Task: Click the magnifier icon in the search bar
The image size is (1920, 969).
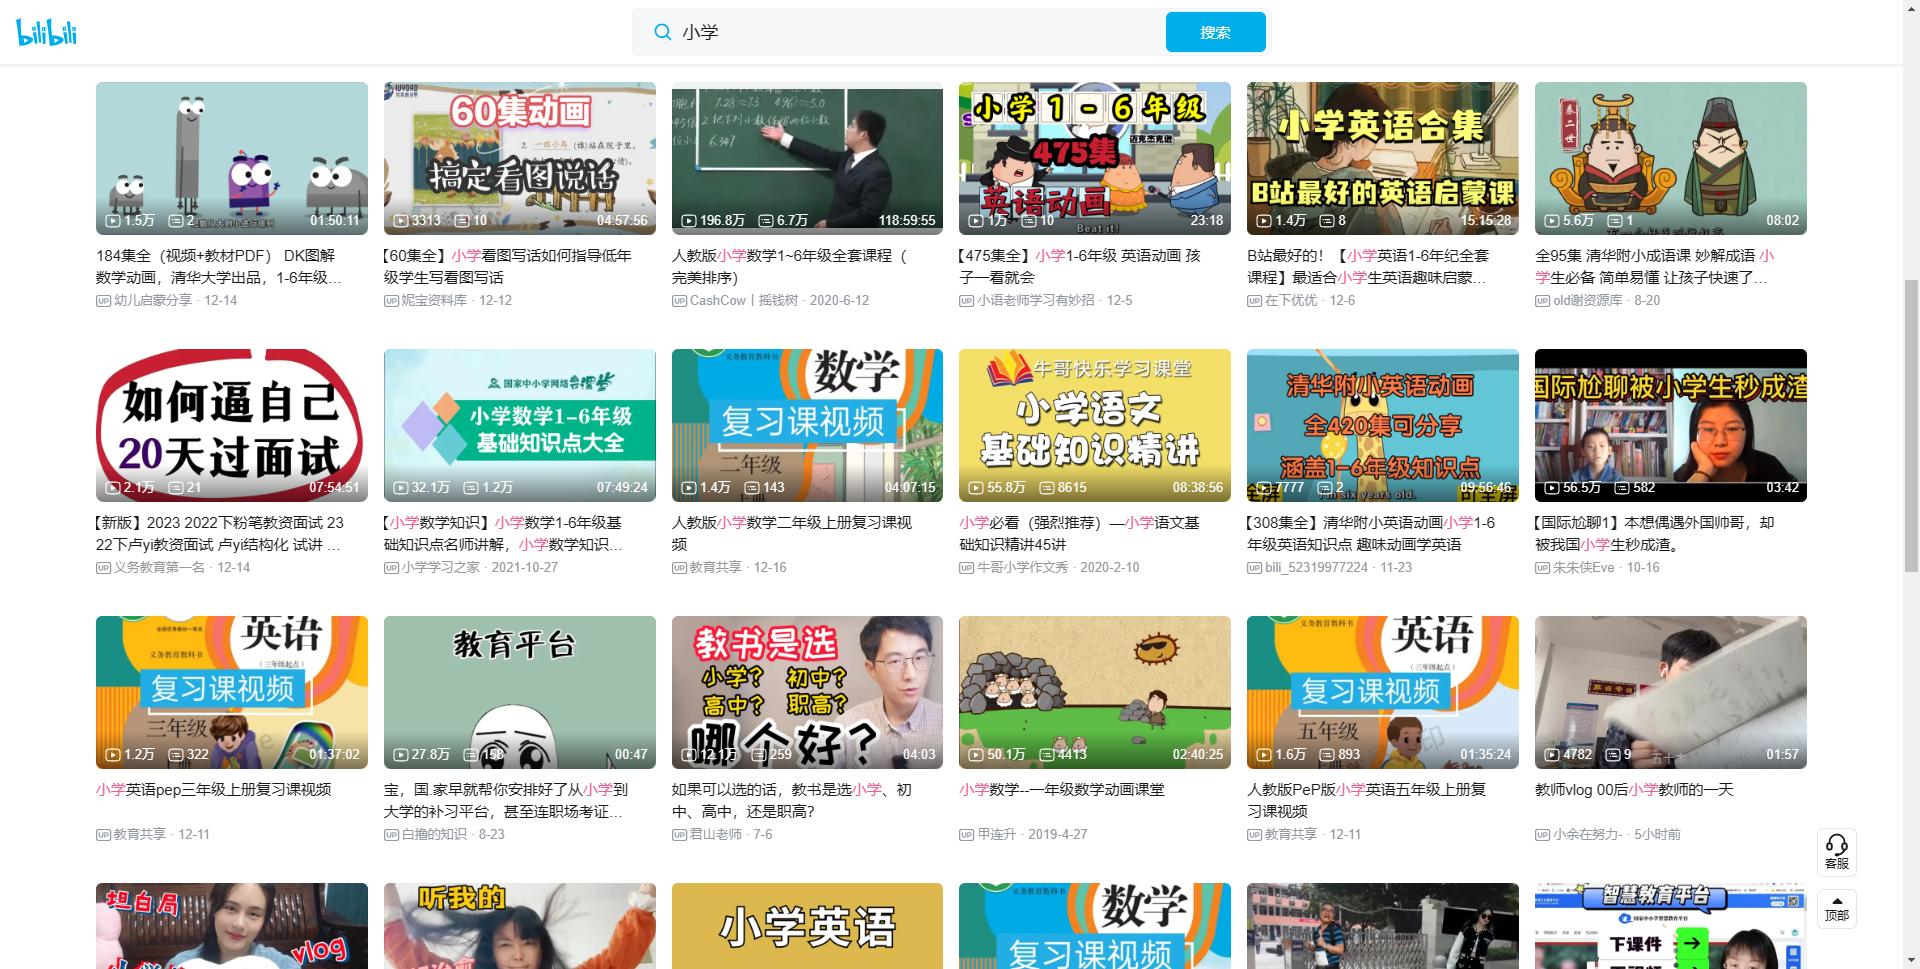Action: [x=662, y=31]
